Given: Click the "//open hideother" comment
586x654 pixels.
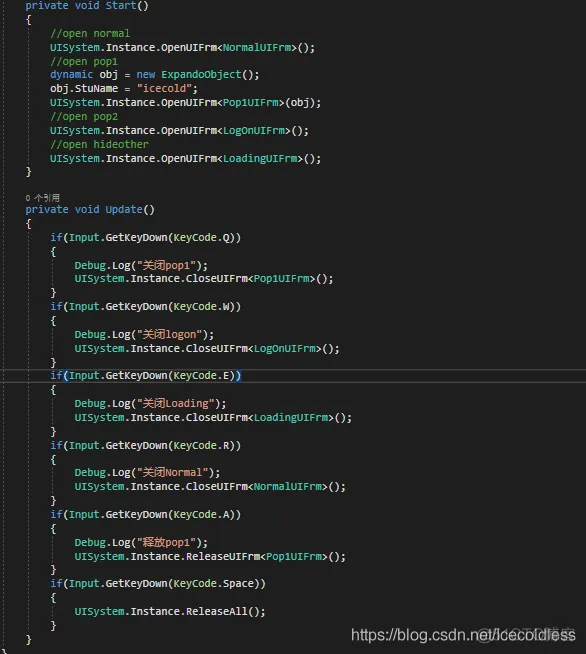Looking at the screenshot, I should pyautogui.click(x=99, y=144).
